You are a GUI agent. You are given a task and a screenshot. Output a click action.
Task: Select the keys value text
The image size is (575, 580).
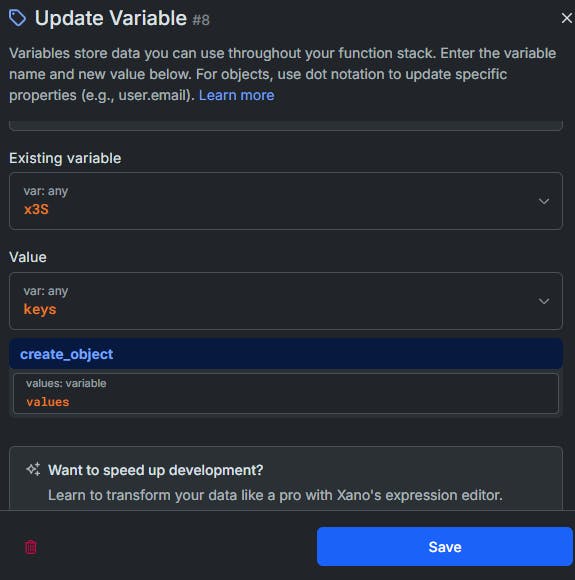[40, 309]
